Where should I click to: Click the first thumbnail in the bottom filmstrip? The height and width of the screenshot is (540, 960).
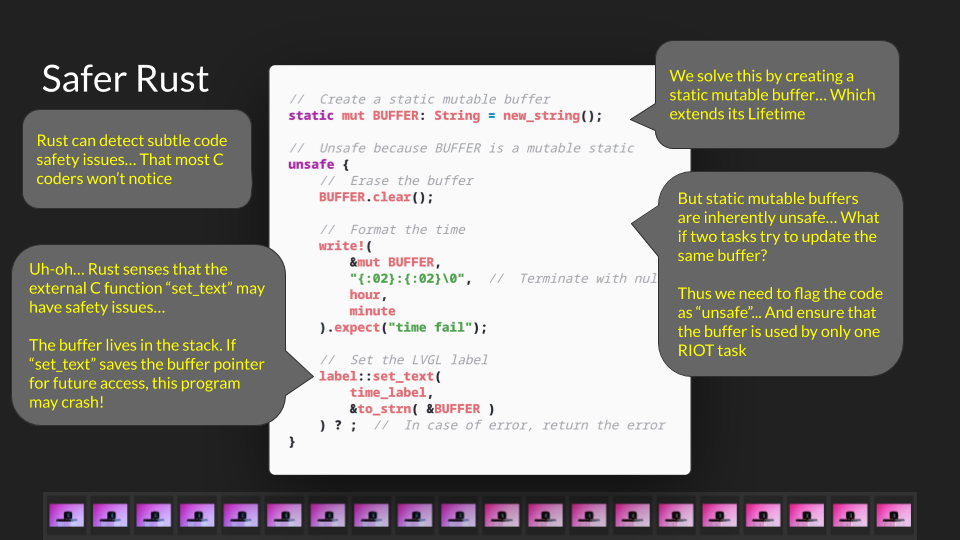[66, 515]
